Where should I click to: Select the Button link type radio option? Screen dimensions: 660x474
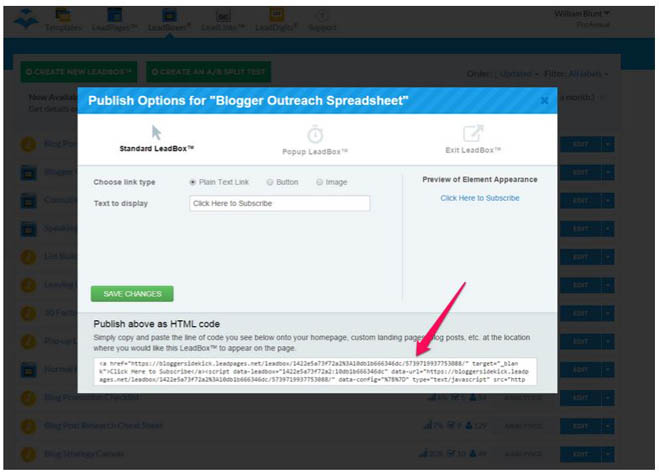click(270, 182)
